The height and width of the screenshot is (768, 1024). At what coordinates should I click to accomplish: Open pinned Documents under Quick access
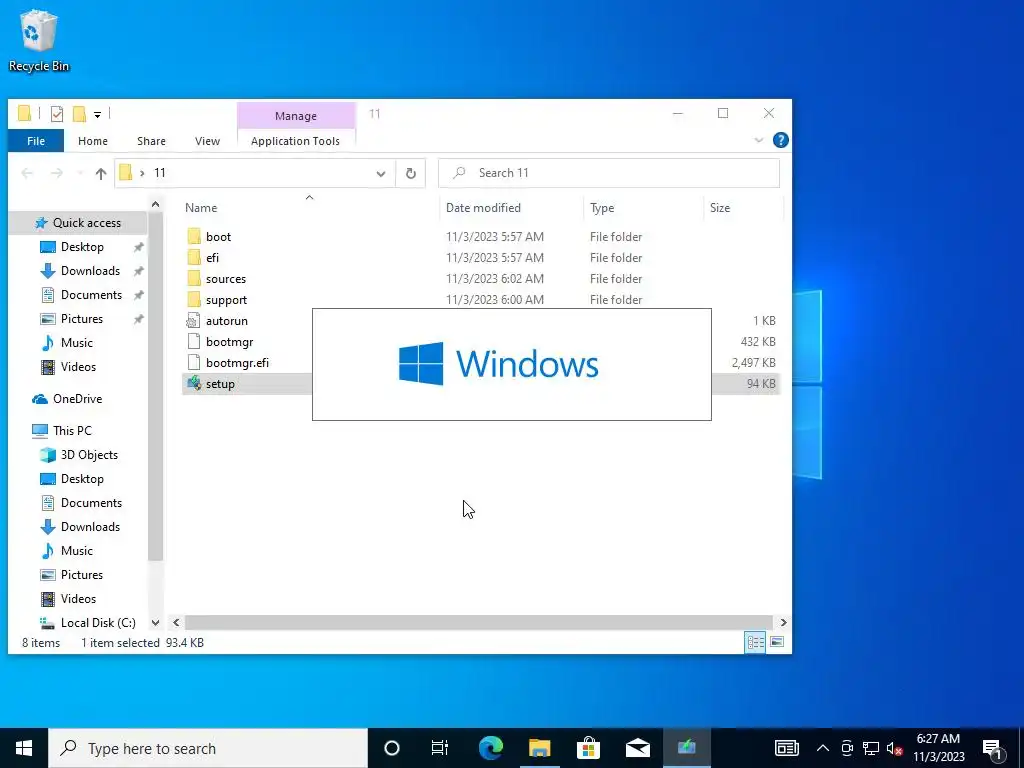[91, 295]
